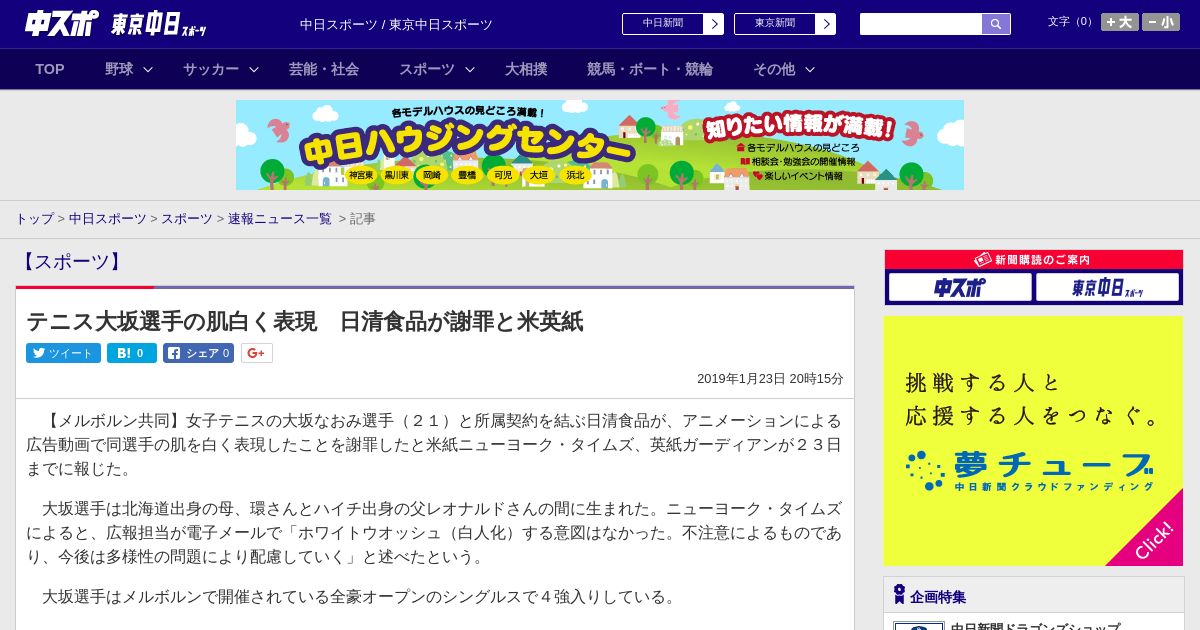
Task: Open the 東京新聞 link button
Action: coord(775,24)
